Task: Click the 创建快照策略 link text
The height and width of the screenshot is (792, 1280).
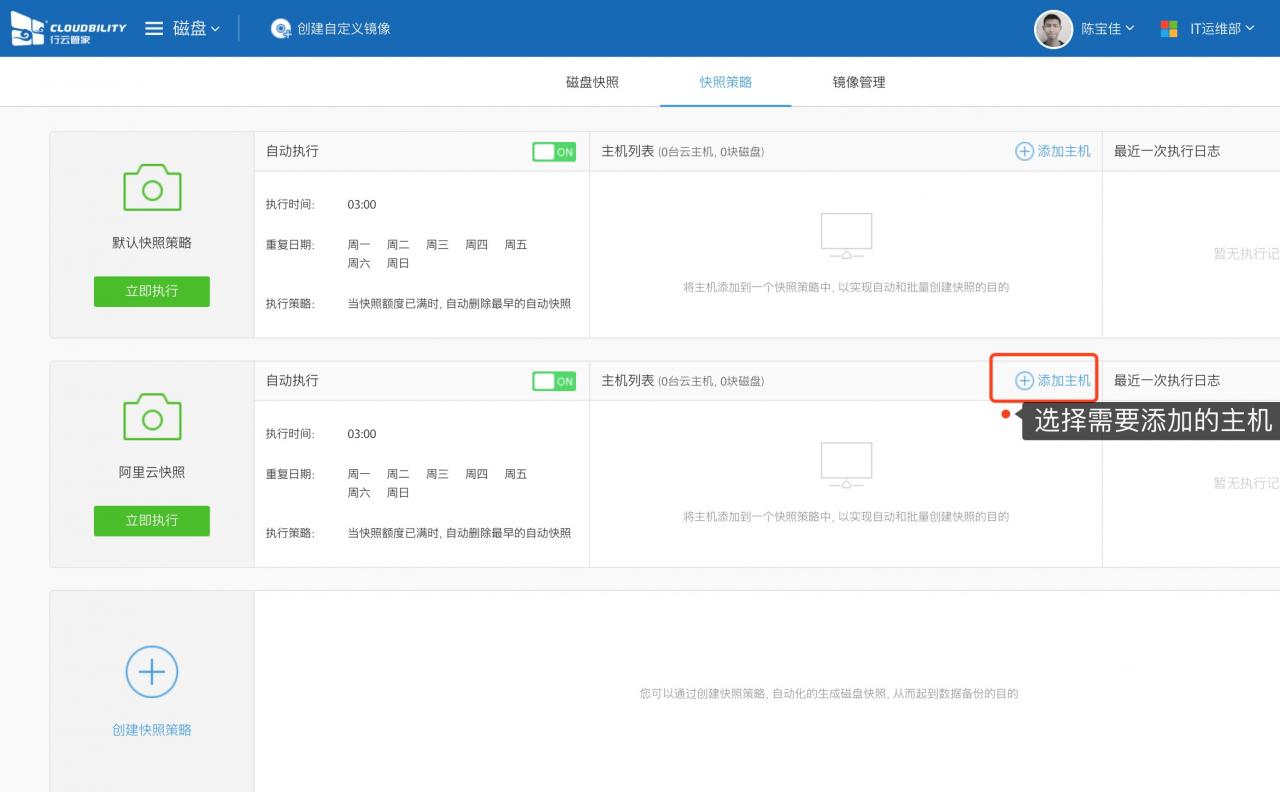Action: (x=152, y=730)
